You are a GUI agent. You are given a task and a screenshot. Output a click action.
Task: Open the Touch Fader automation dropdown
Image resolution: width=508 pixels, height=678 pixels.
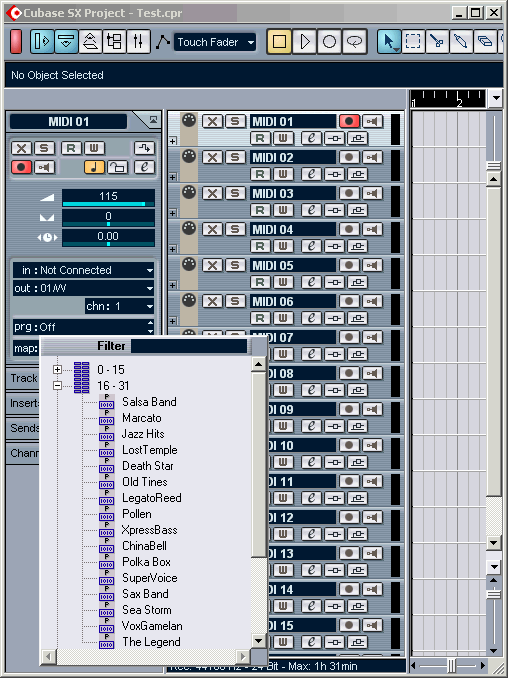point(215,42)
